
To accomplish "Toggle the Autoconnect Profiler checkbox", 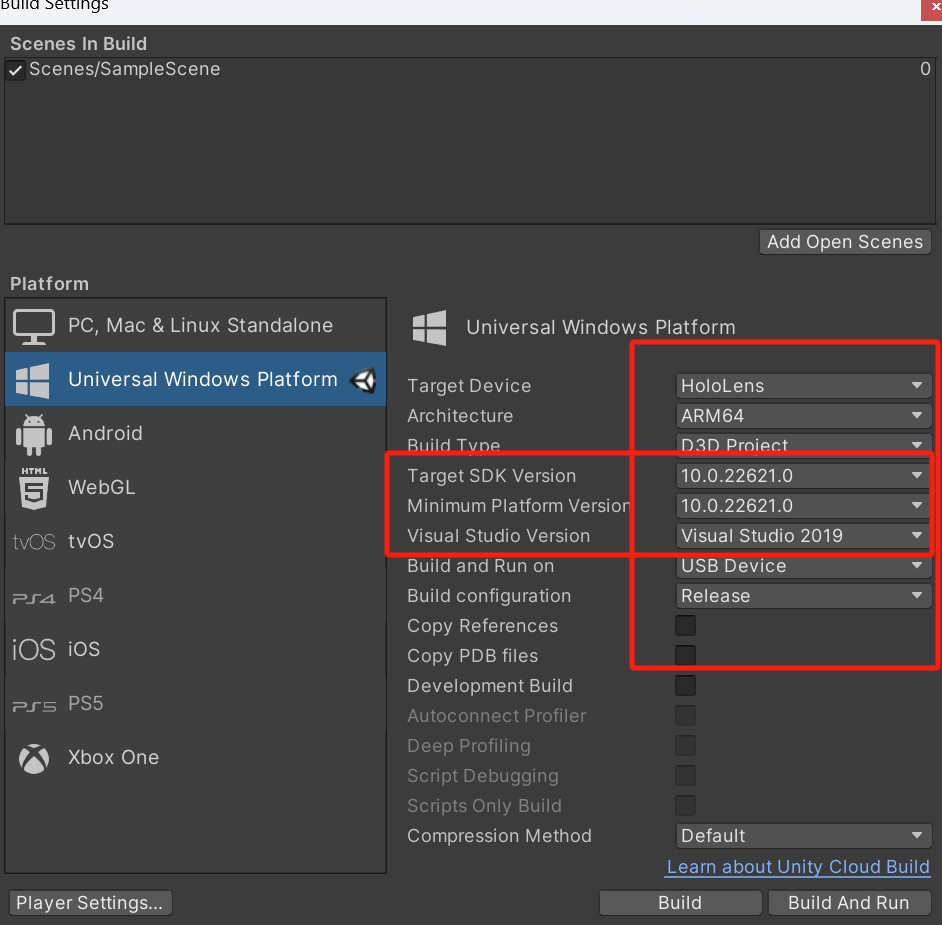I will pyautogui.click(x=685, y=715).
